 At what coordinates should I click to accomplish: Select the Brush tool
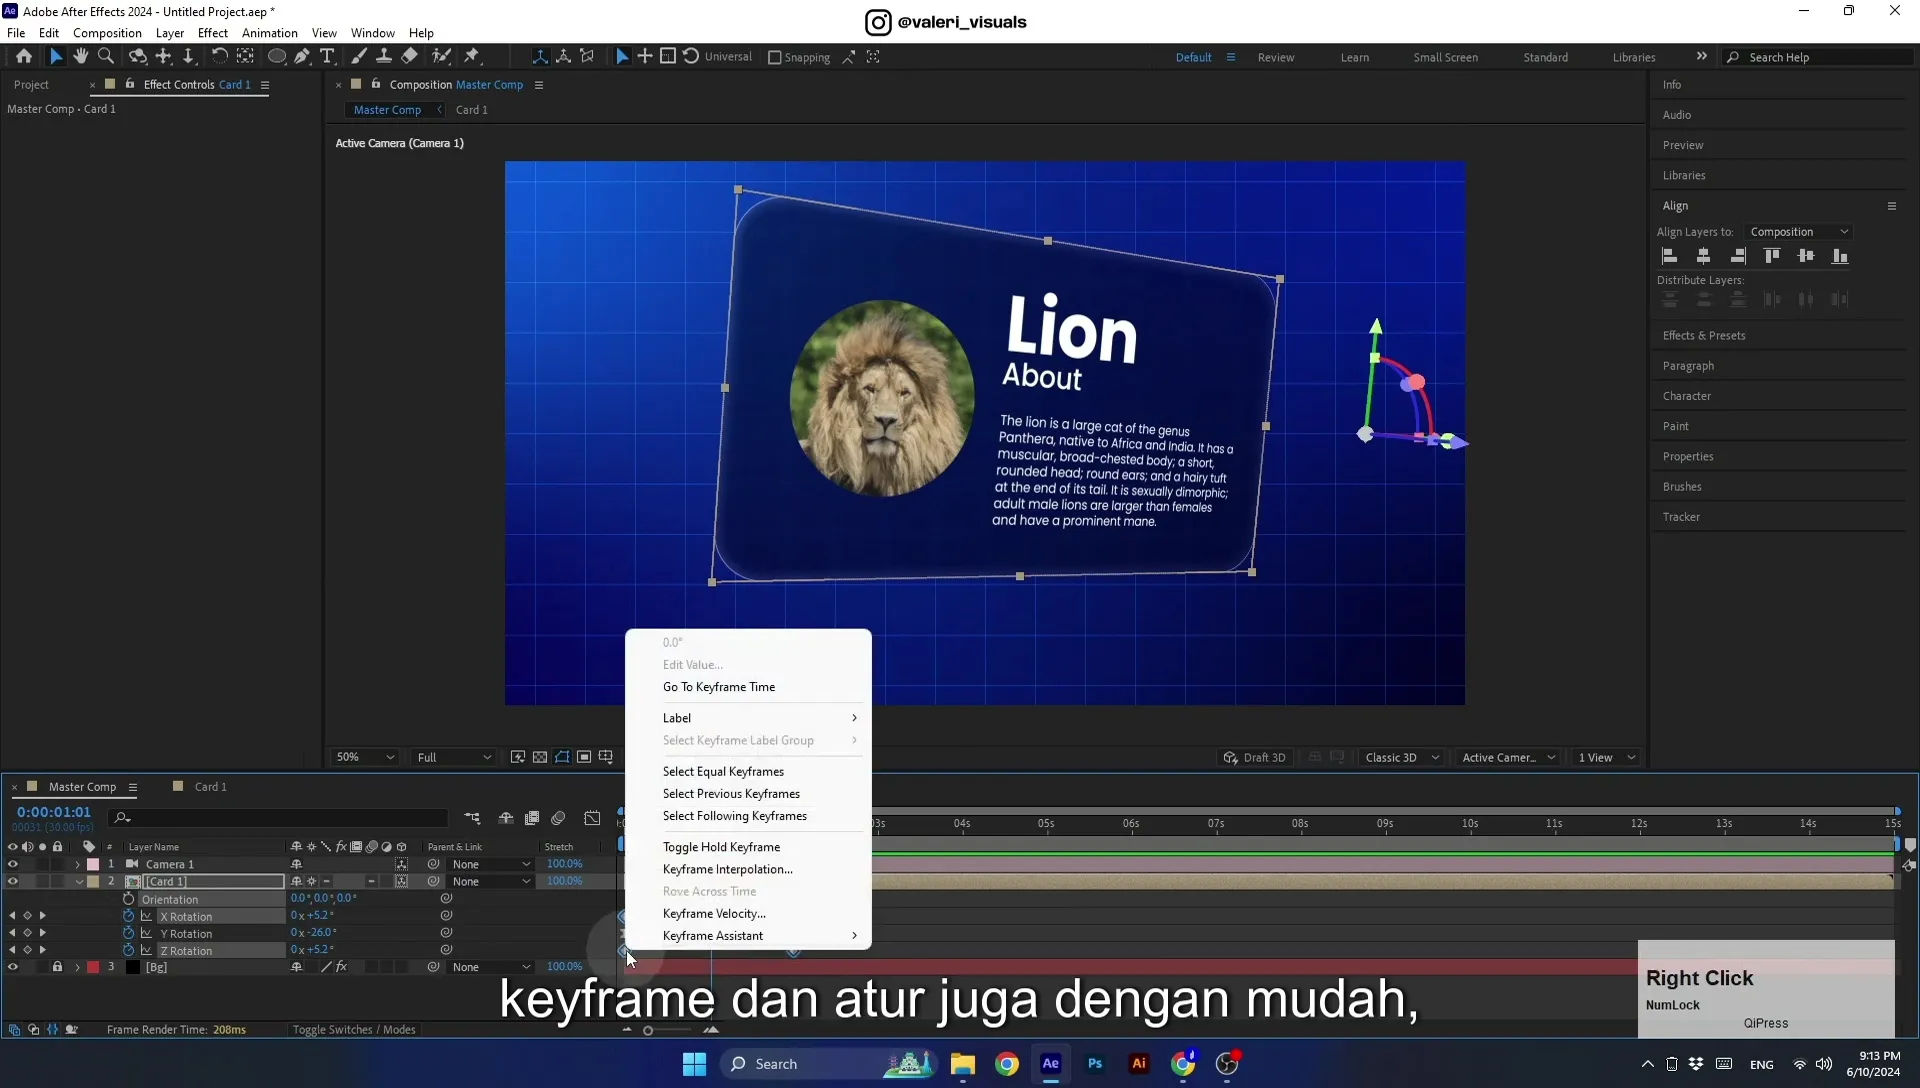359,57
